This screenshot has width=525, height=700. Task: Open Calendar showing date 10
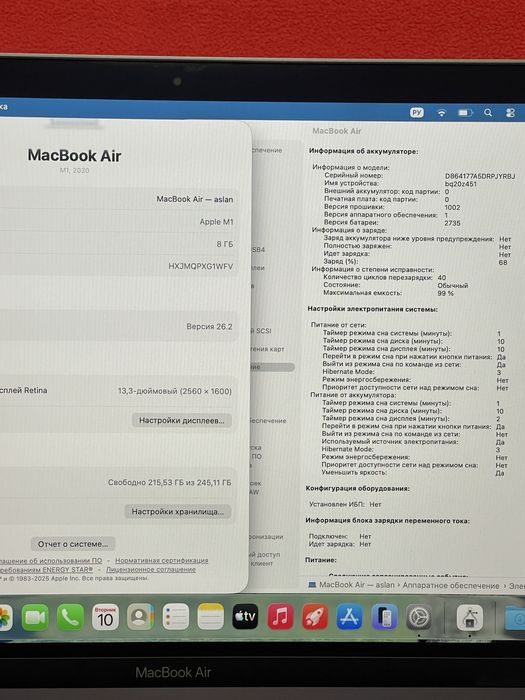pyautogui.click(x=105, y=617)
